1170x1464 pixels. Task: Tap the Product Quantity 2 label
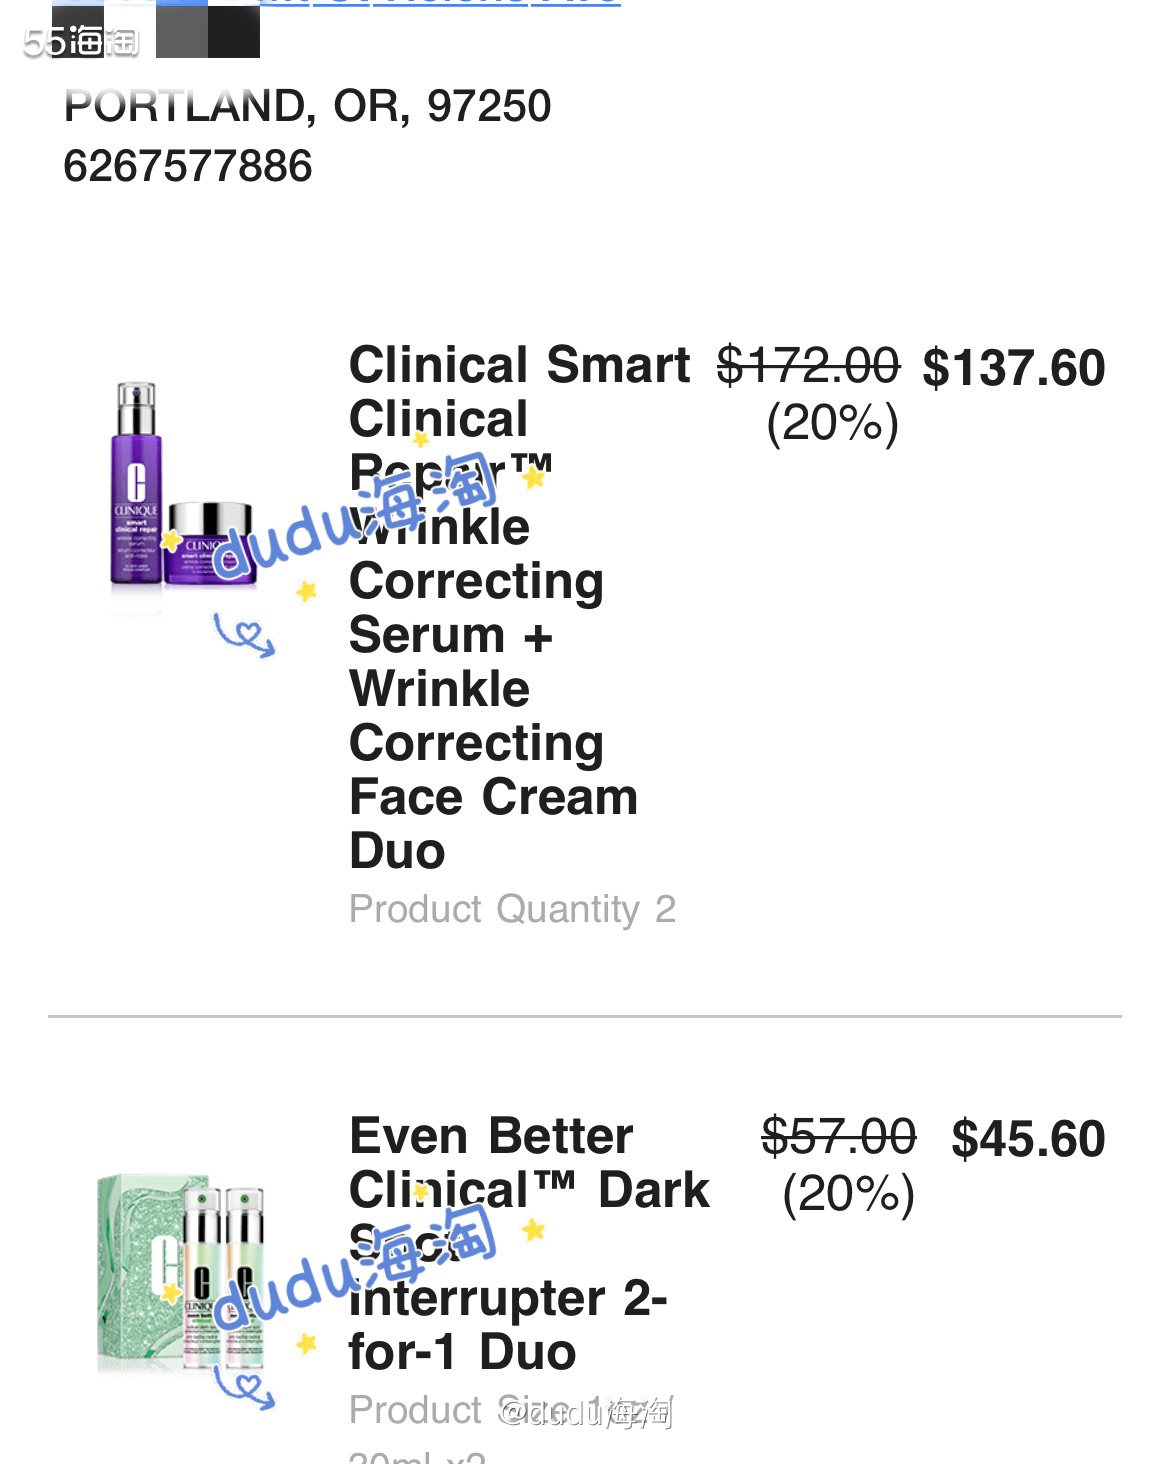512,909
